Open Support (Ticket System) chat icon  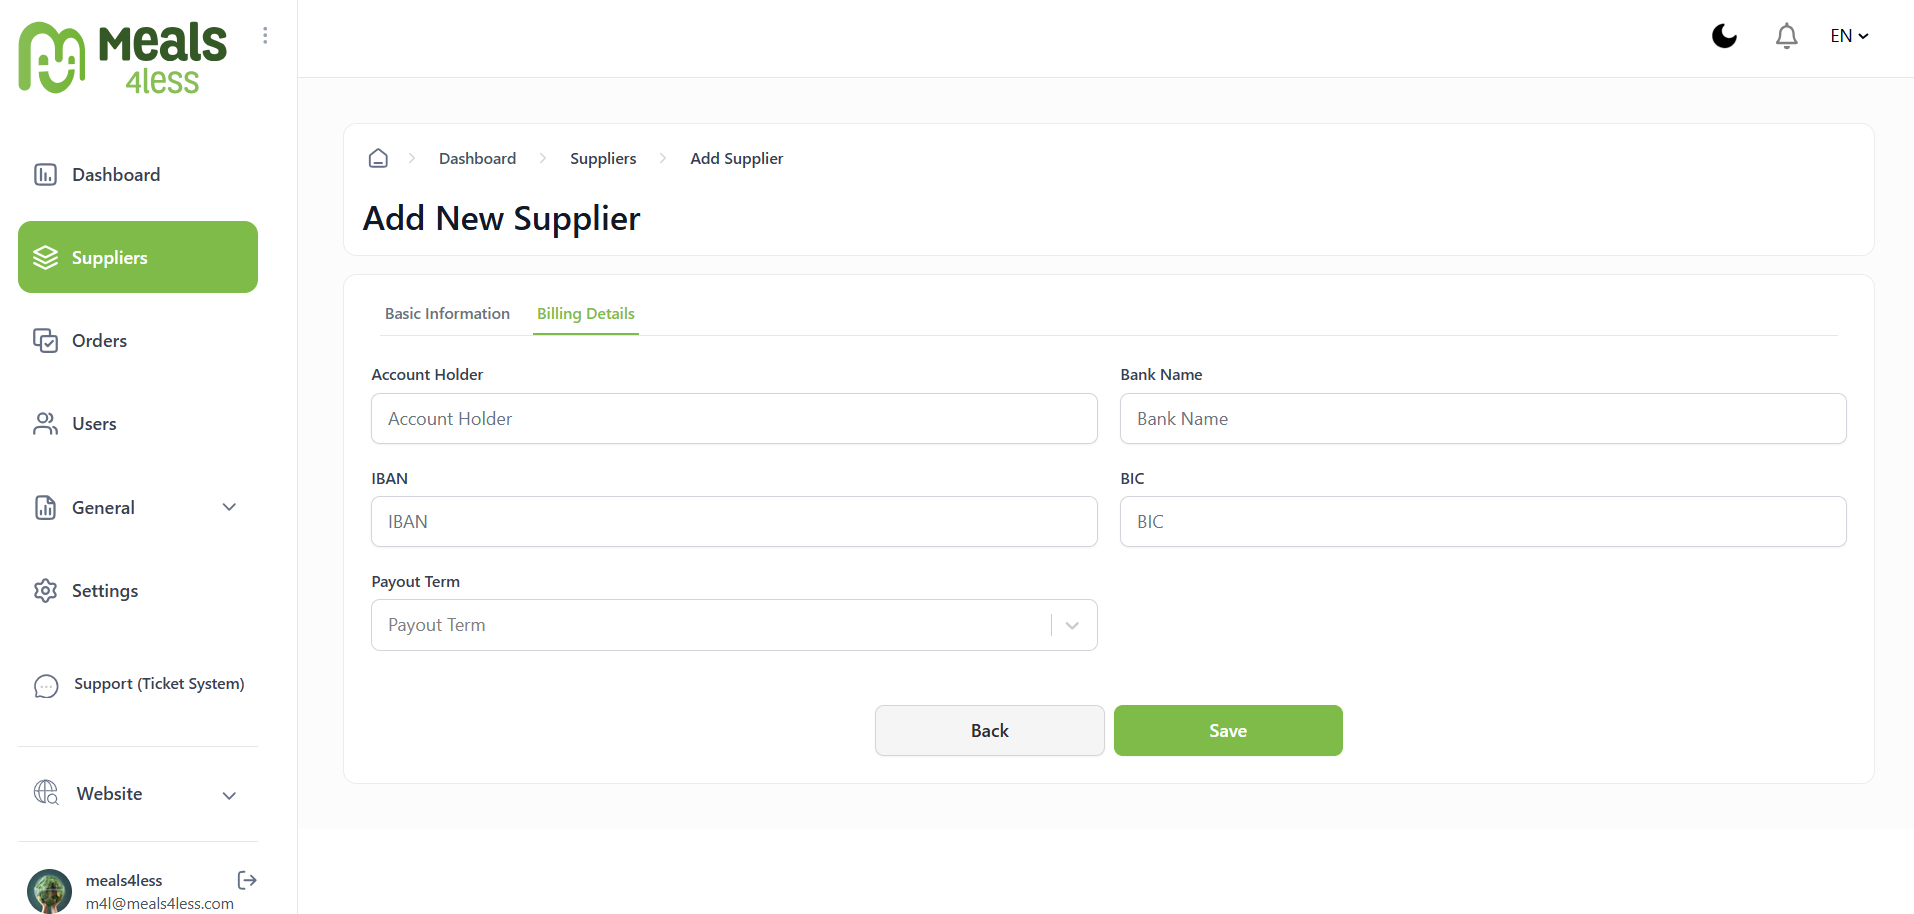[46, 686]
